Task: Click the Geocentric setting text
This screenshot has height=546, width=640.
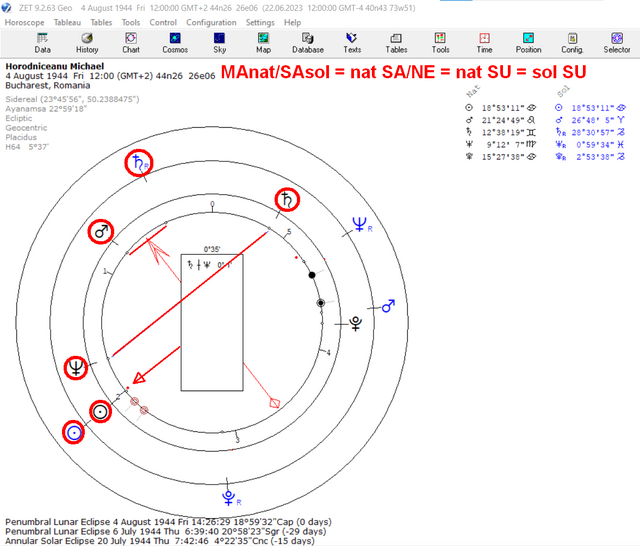Action: [26, 128]
